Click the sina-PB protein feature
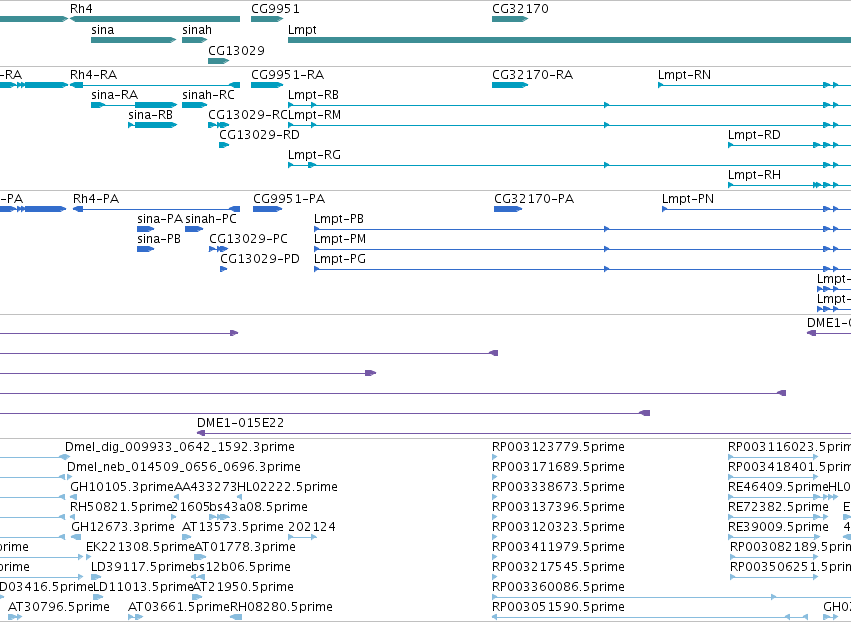851x622 pixels. coord(145,249)
